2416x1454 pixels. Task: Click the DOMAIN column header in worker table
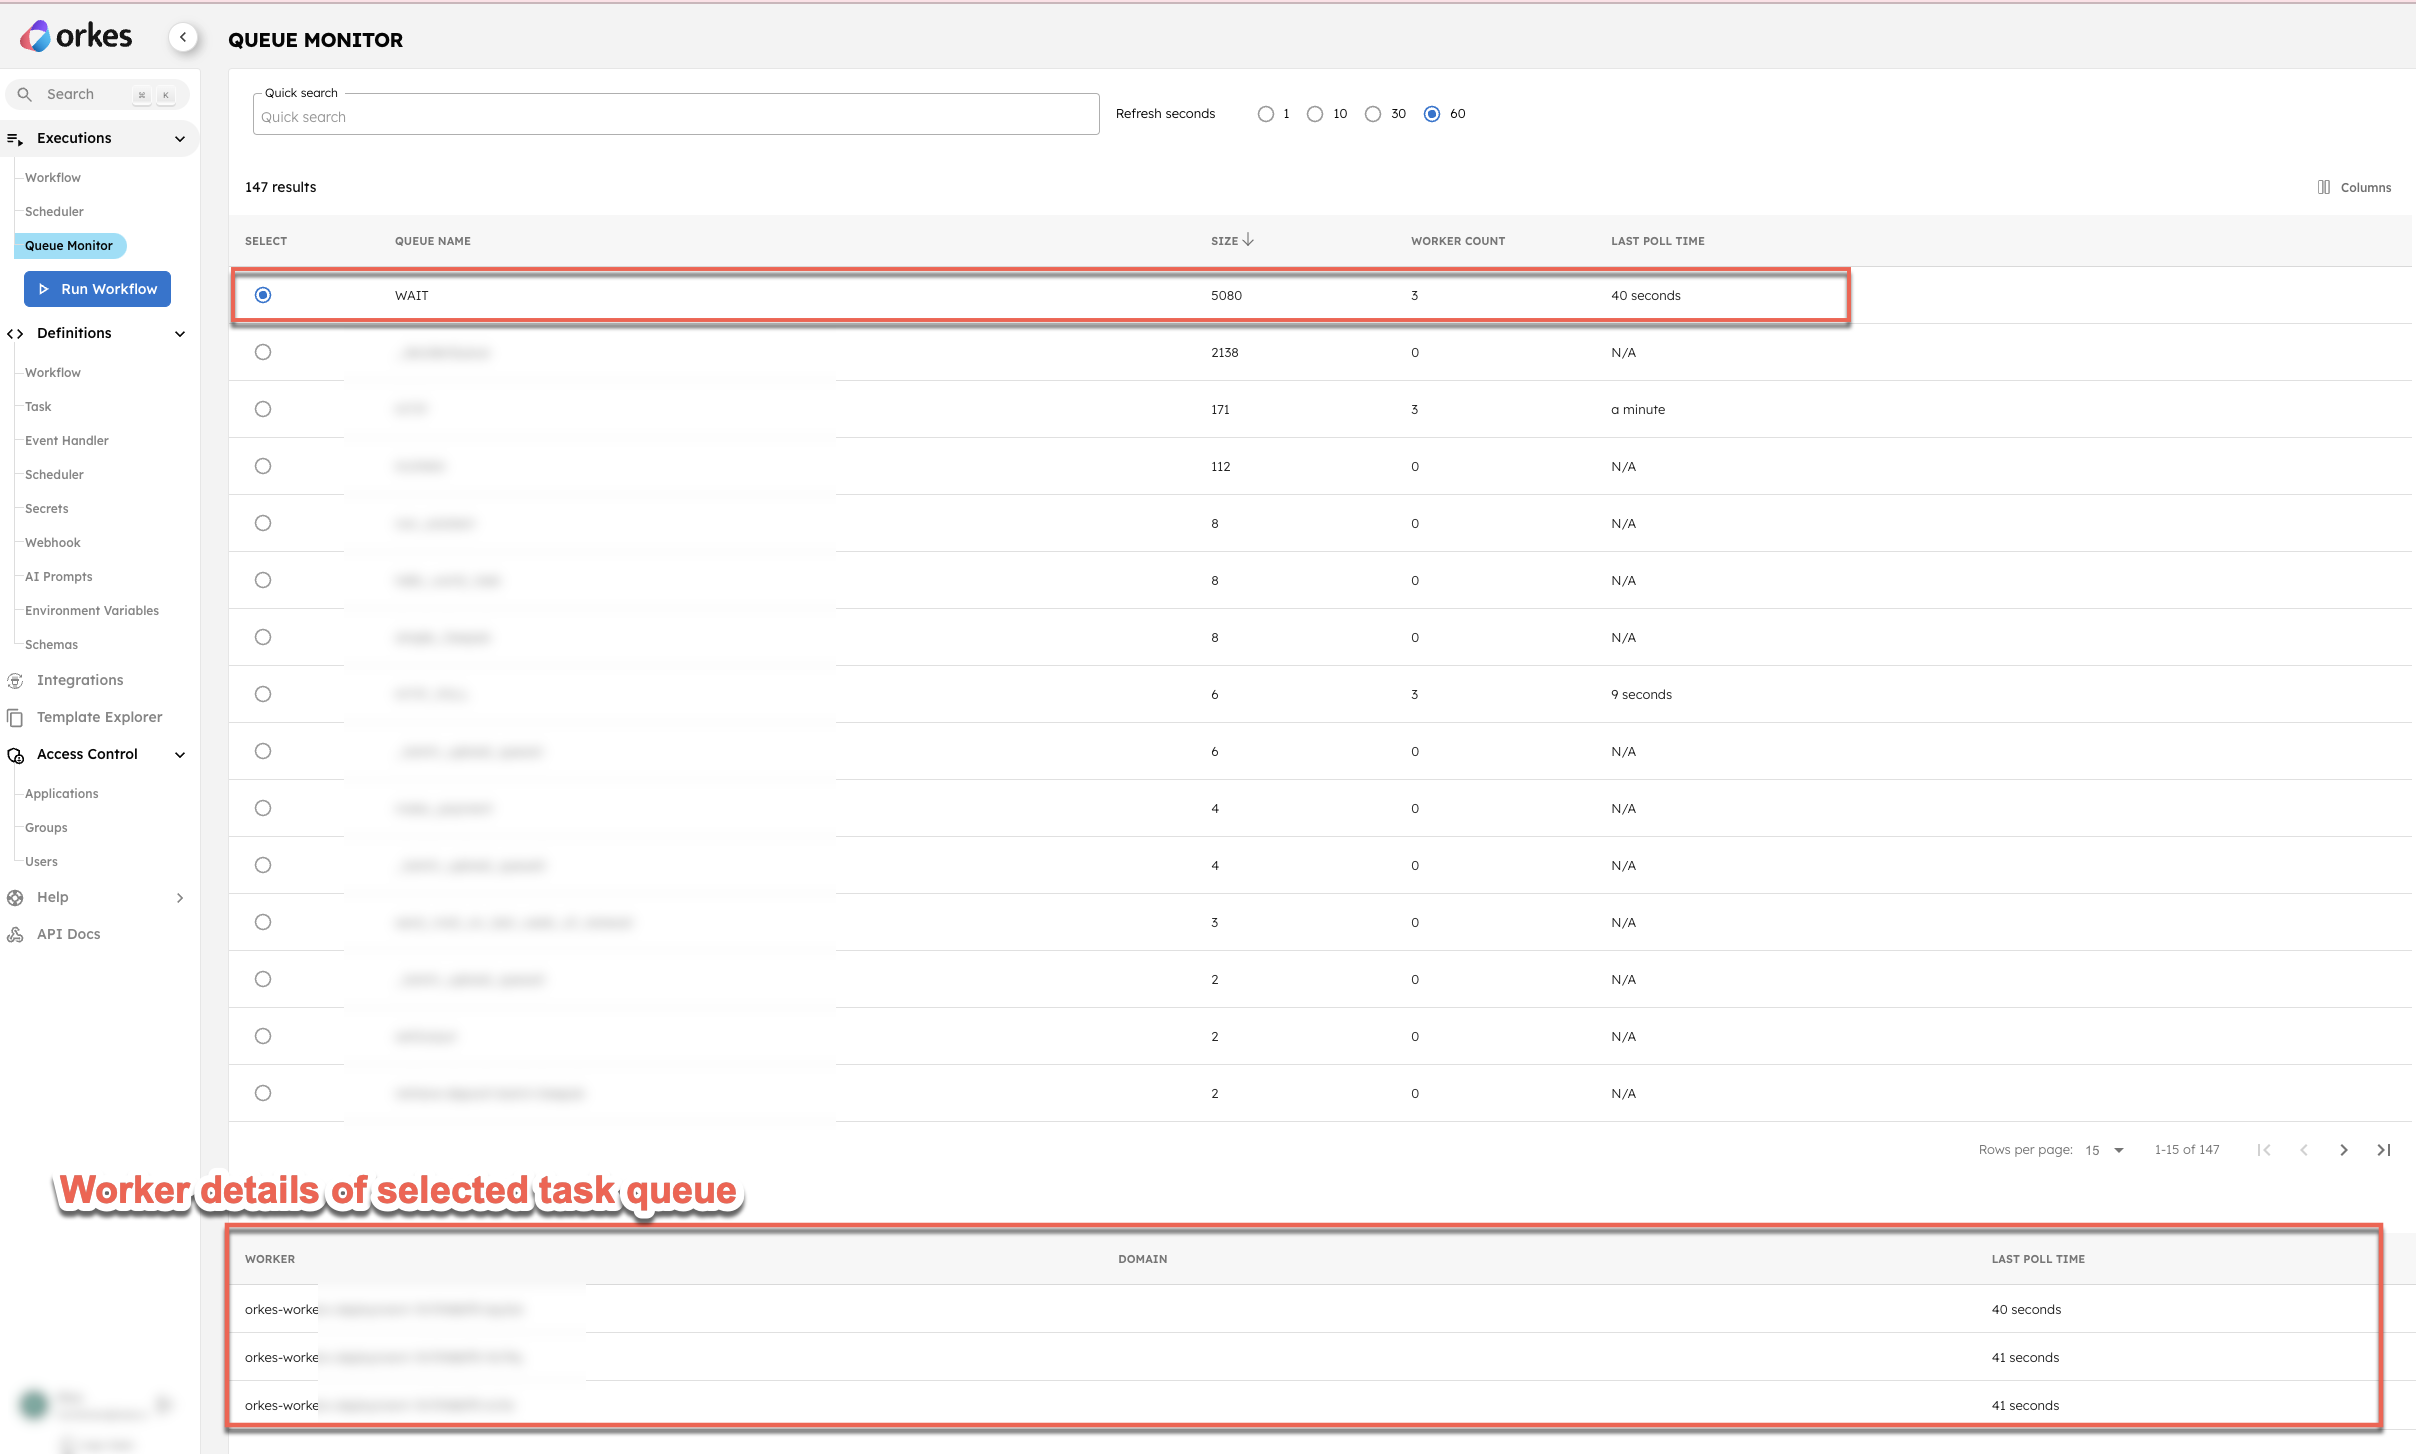point(1143,1259)
